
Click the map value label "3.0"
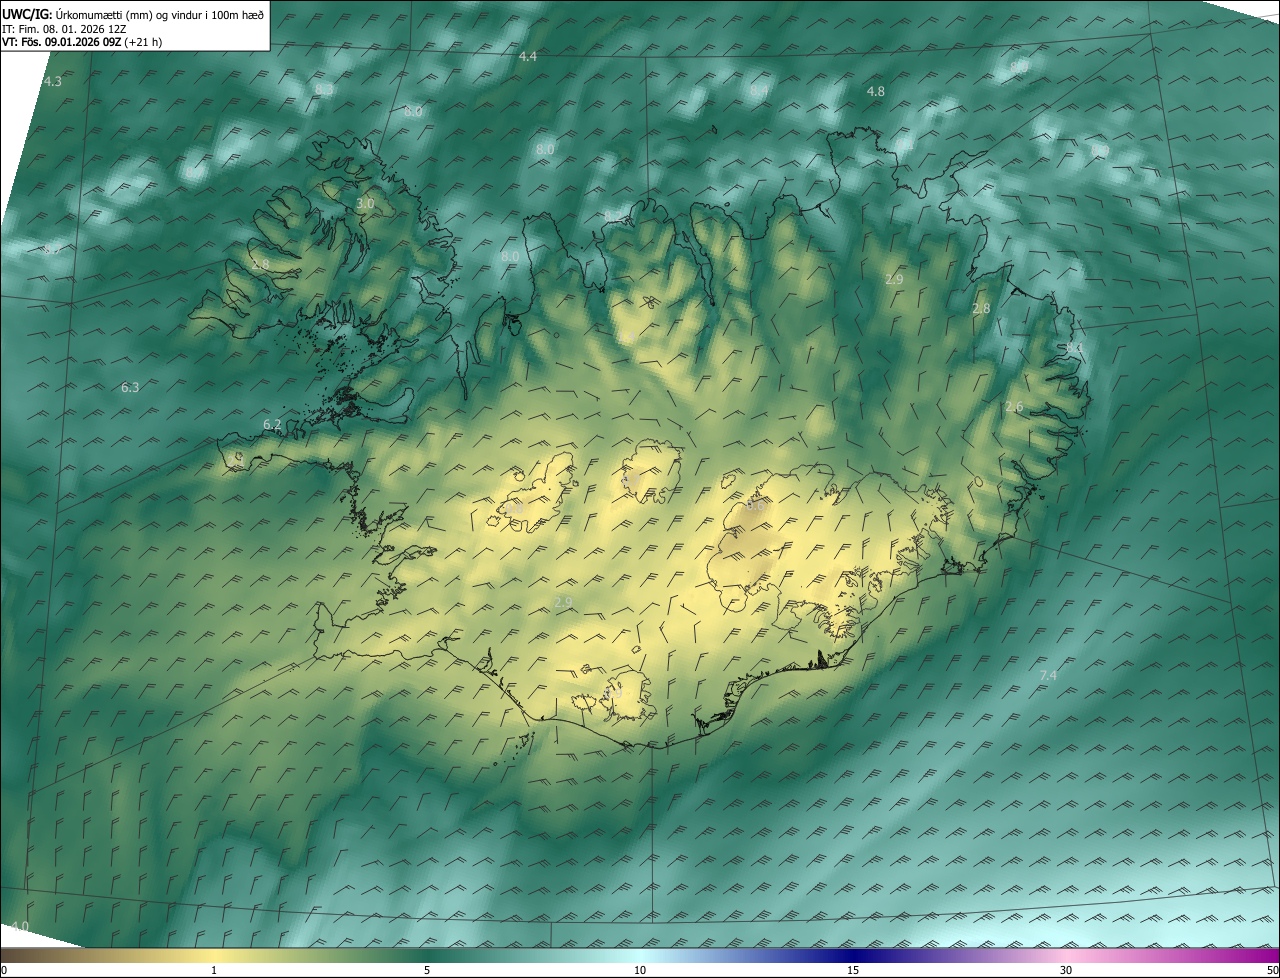pyautogui.click(x=365, y=203)
